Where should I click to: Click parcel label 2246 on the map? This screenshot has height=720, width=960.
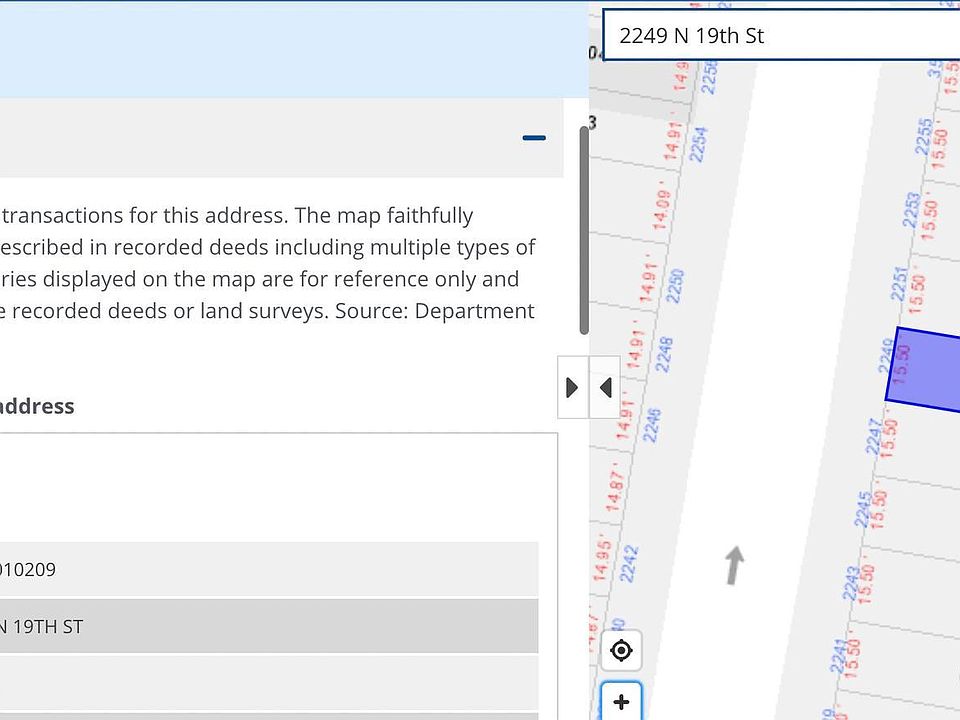(x=652, y=425)
